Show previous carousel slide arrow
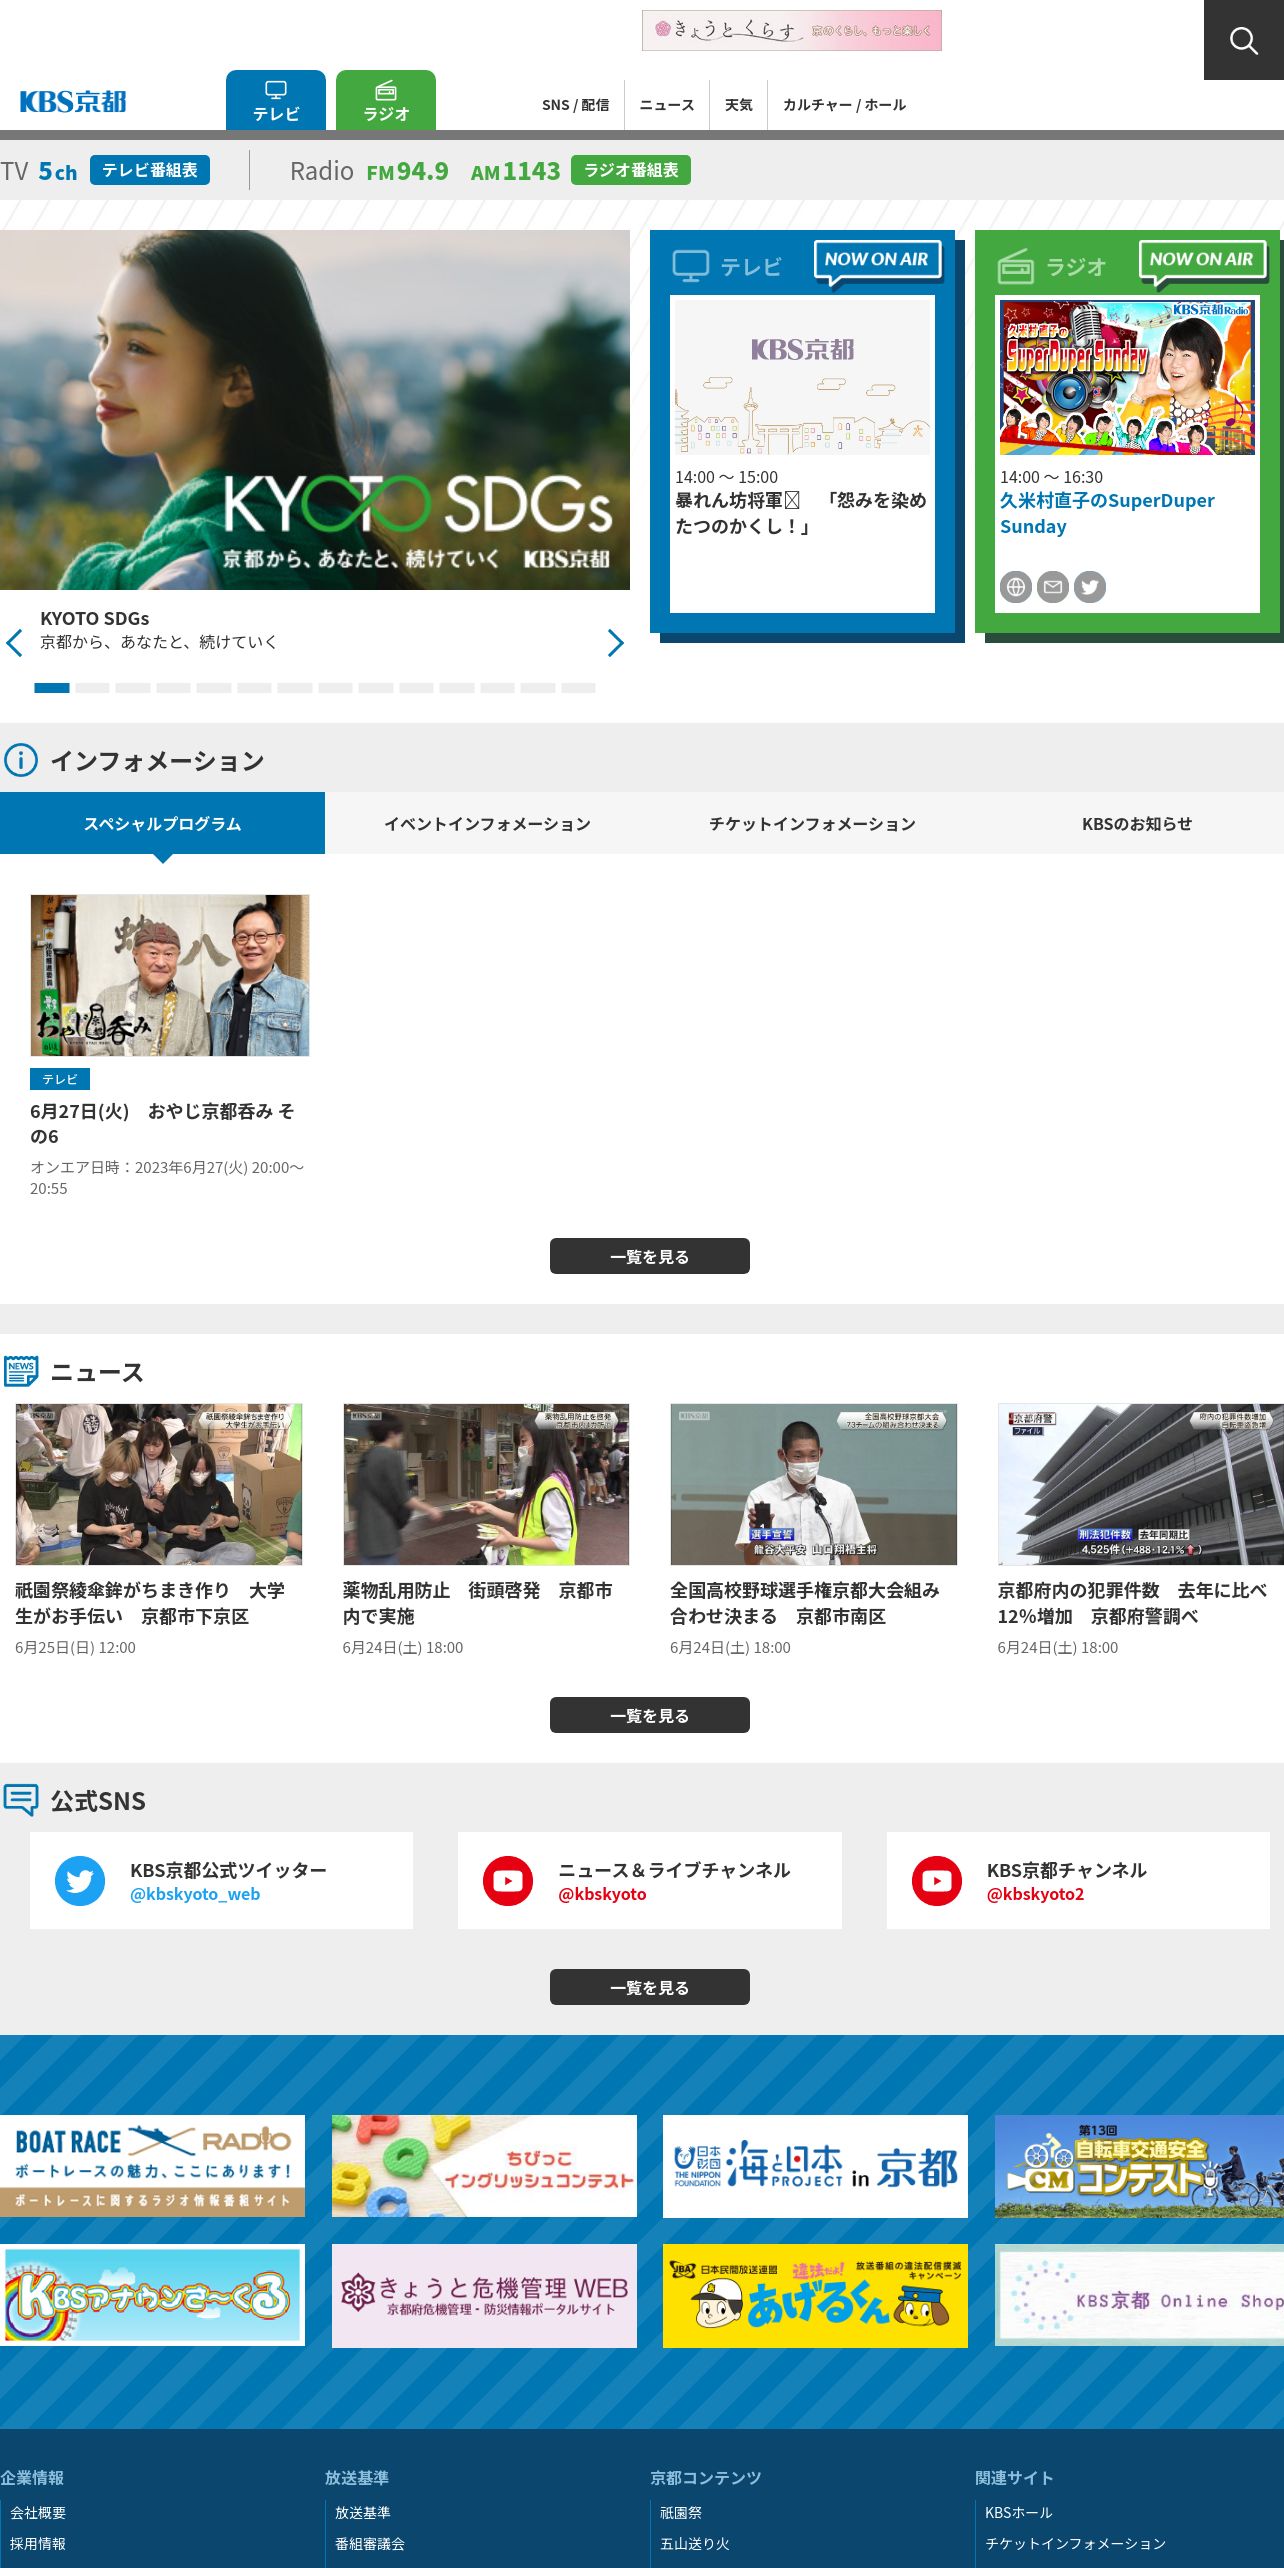 (14, 643)
